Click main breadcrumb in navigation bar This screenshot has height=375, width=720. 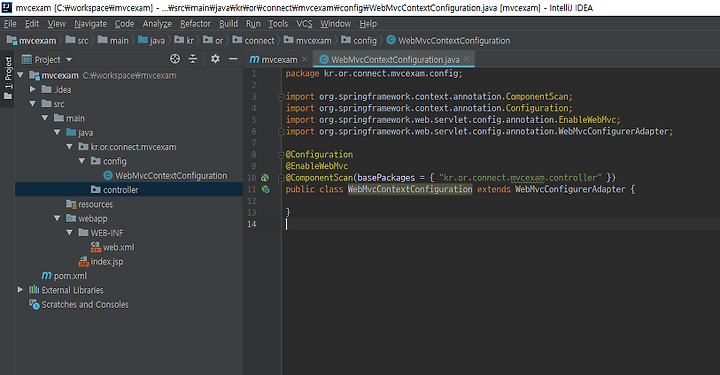[113, 40]
